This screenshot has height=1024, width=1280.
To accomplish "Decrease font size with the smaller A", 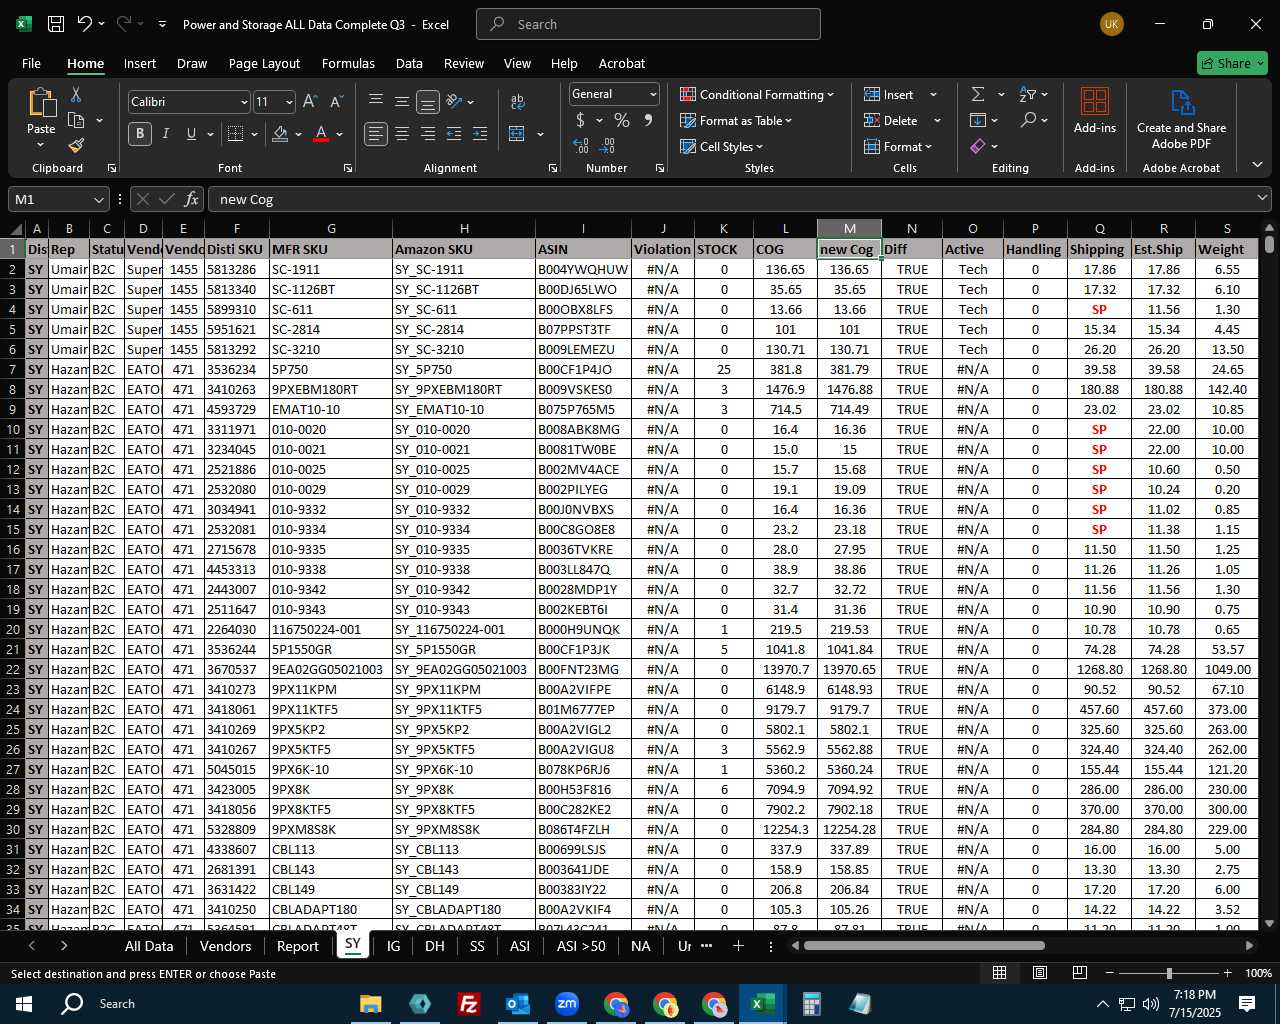I will pyautogui.click(x=336, y=102).
